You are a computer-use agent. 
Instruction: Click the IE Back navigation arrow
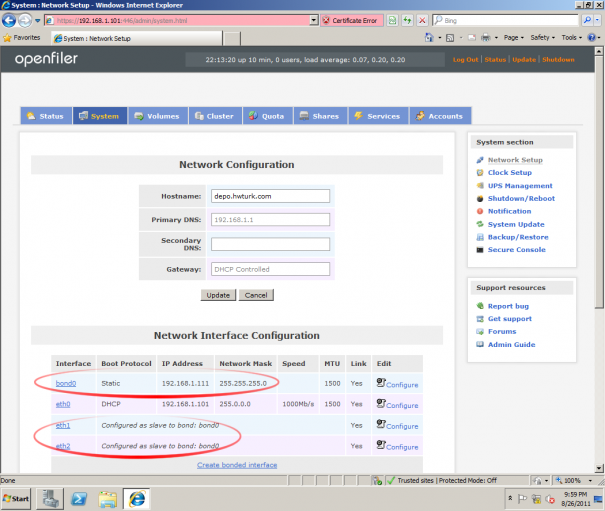coord(9,20)
